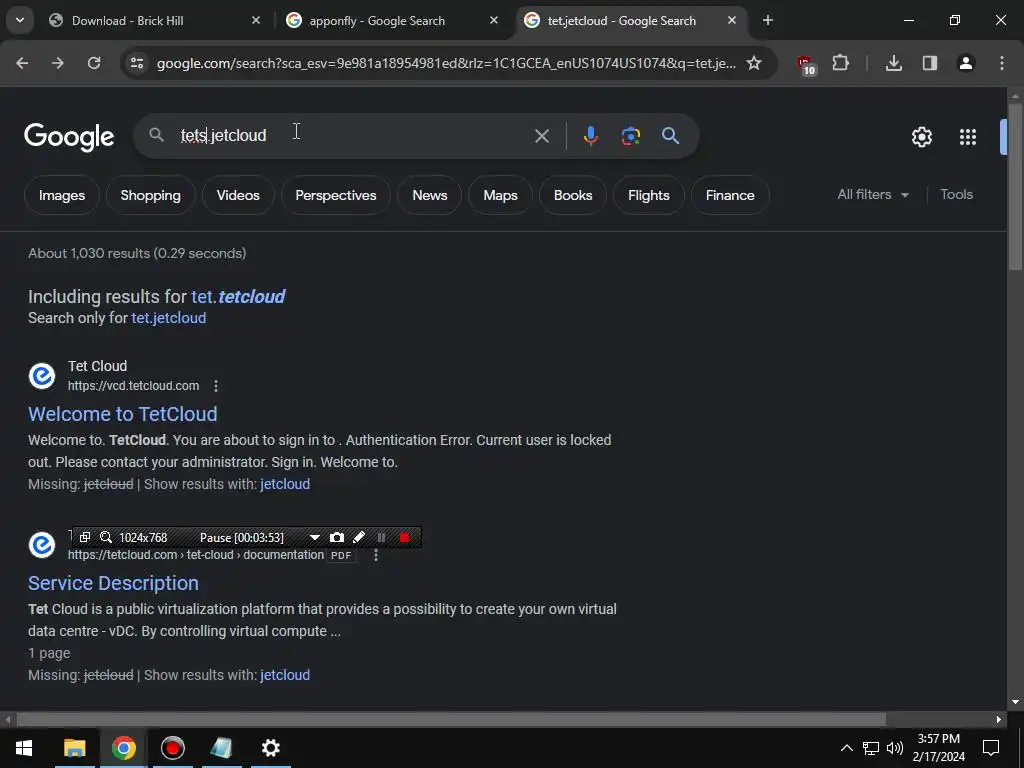Open Settings gear in taskbar
The height and width of the screenshot is (768, 1024).
[x=270, y=748]
